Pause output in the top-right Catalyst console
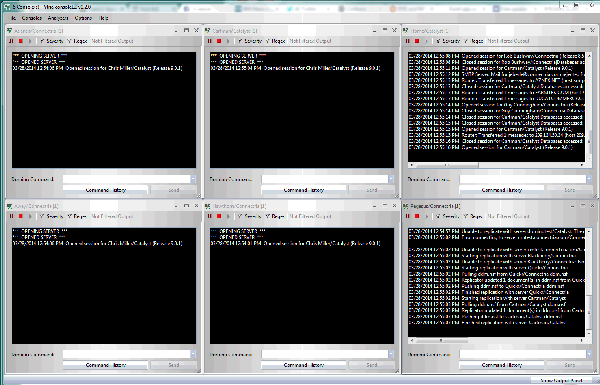The width and height of the screenshot is (600, 385). (408, 41)
